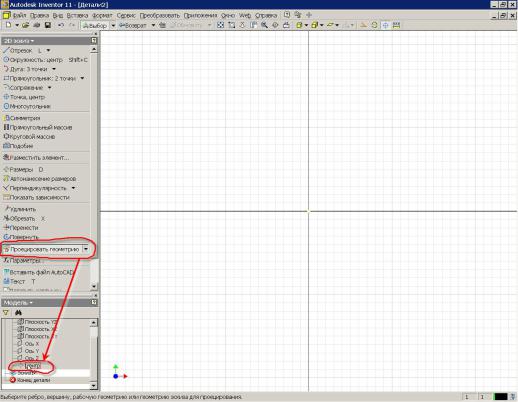Click the Look At view icon
This screenshot has height=402, width=518.
[286, 25]
